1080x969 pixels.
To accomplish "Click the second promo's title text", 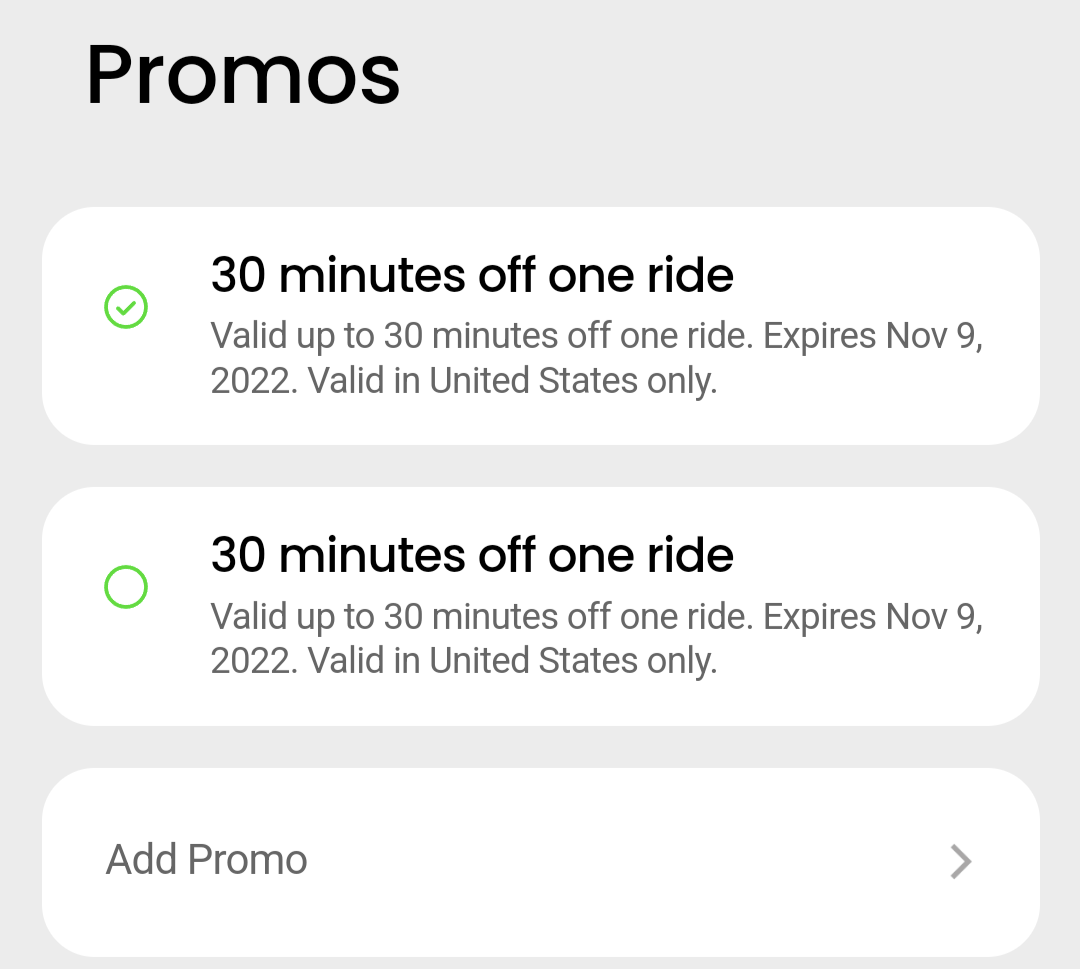I will click(x=471, y=554).
